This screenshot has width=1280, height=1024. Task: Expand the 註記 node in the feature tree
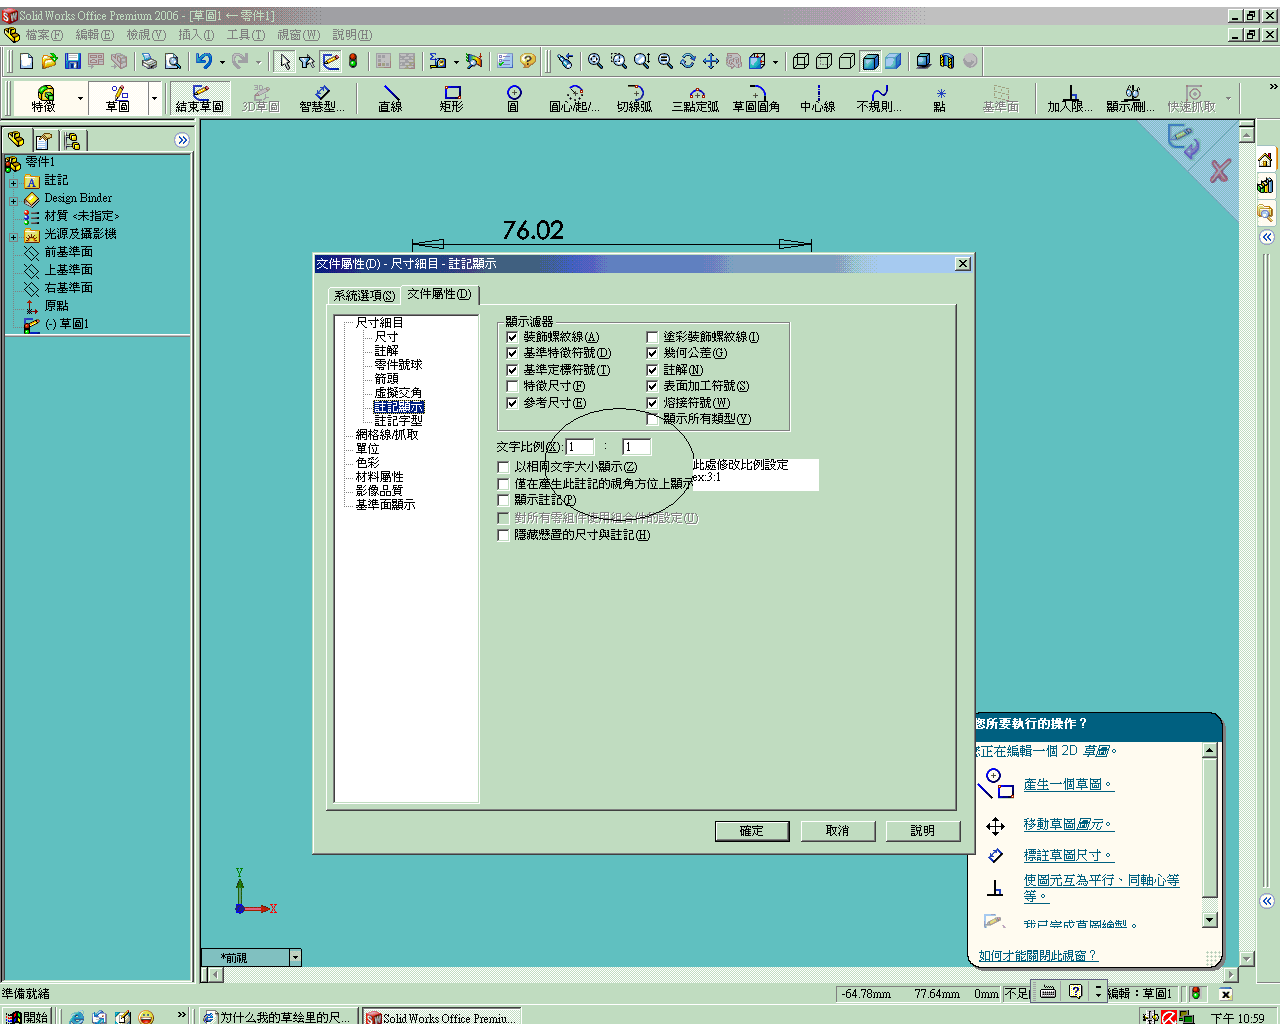click(x=14, y=182)
